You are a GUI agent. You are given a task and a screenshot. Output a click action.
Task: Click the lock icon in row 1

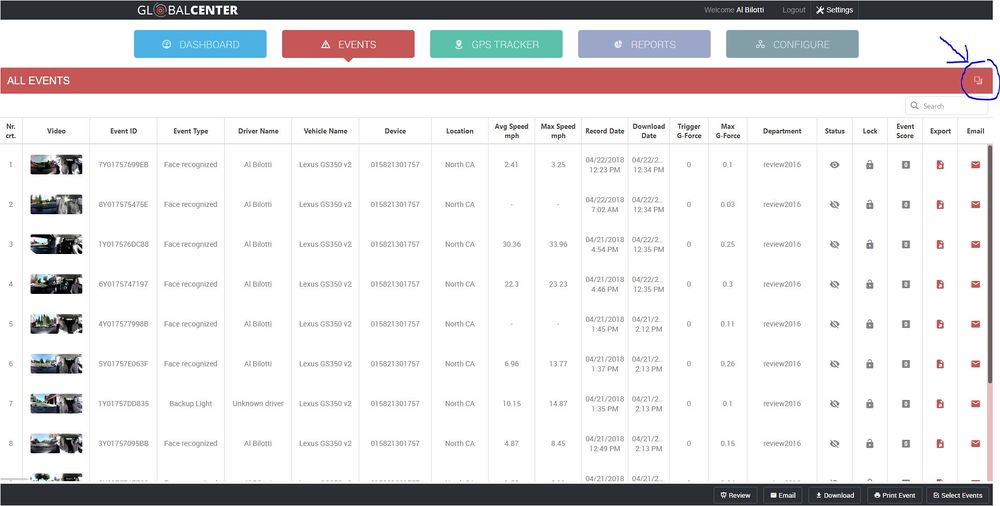[x=870, y=165]
